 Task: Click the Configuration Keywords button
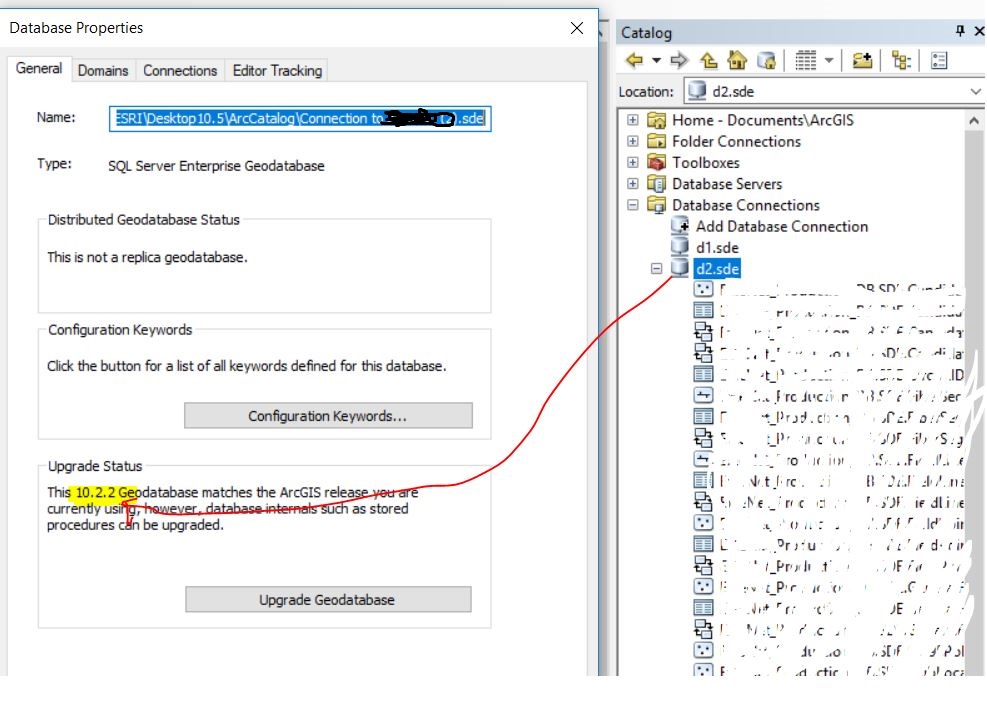pyautogui.click(x=328, y=416)
